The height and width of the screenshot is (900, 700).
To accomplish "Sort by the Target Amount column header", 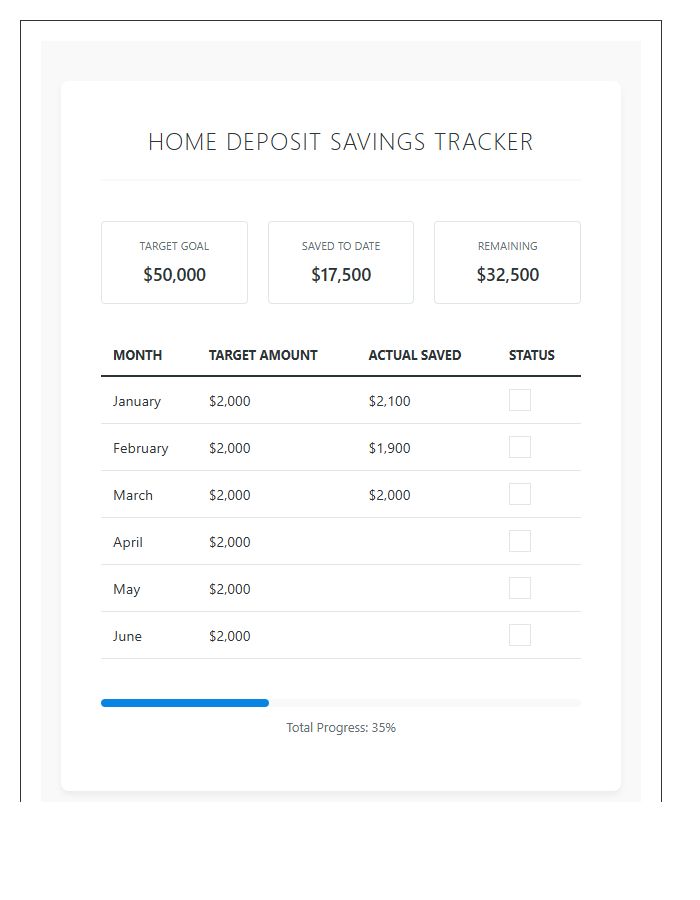I will tap(263, 355).
